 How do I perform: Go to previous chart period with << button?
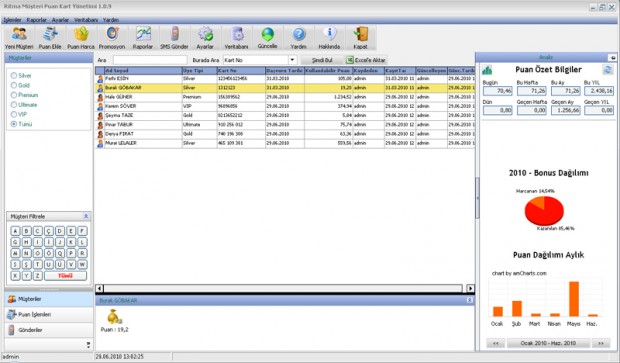495,343
